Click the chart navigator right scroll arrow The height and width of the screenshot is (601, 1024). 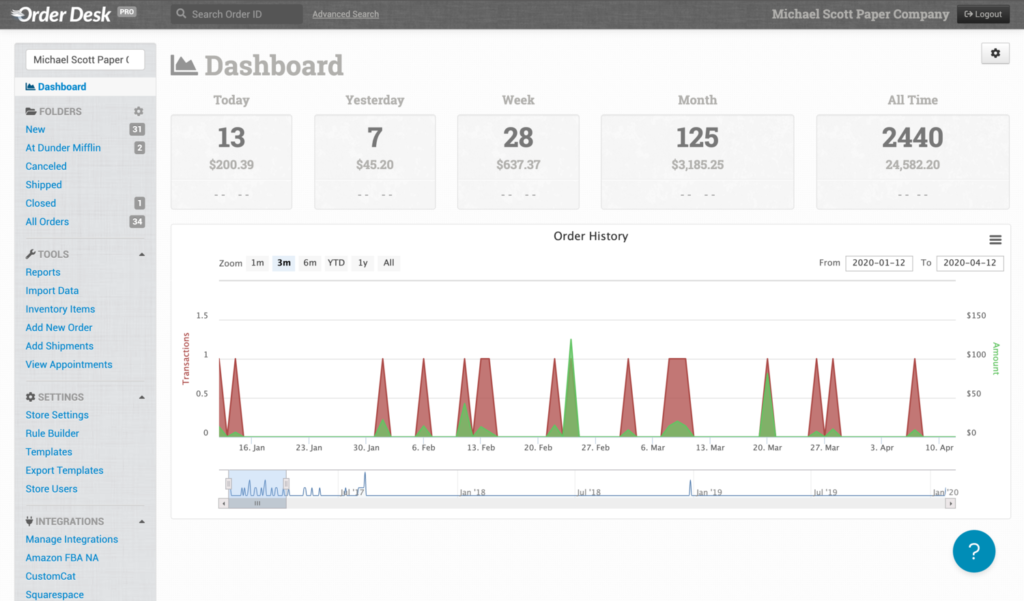point(950,504)
